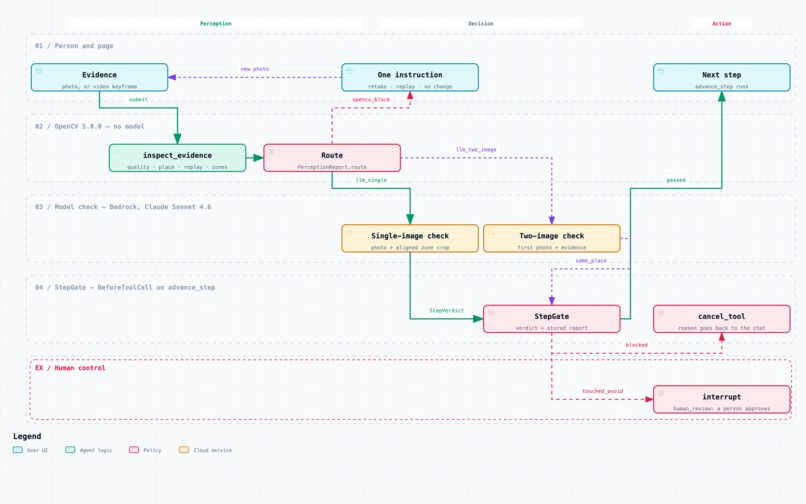Click the "PerceptionReport.route" subtitle text

point(332,167)
